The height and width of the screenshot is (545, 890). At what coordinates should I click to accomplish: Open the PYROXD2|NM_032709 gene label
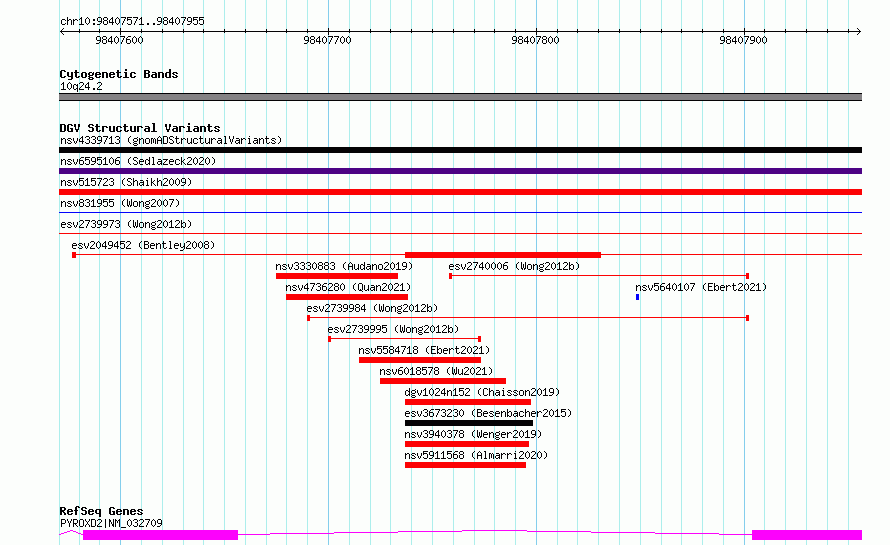point(111,523)
